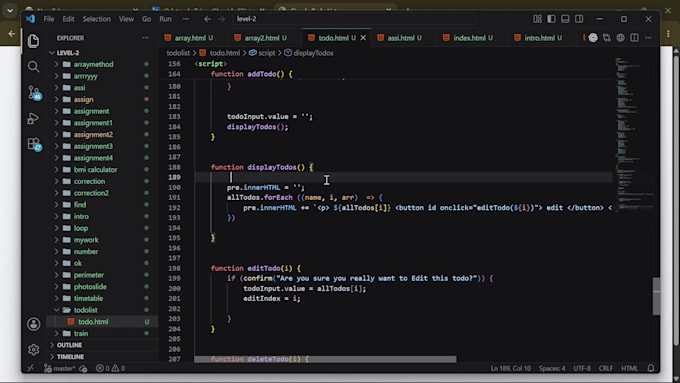Change language mode via HTML
The height and width of the screenshot is (383, 680).
click(629, 368)
